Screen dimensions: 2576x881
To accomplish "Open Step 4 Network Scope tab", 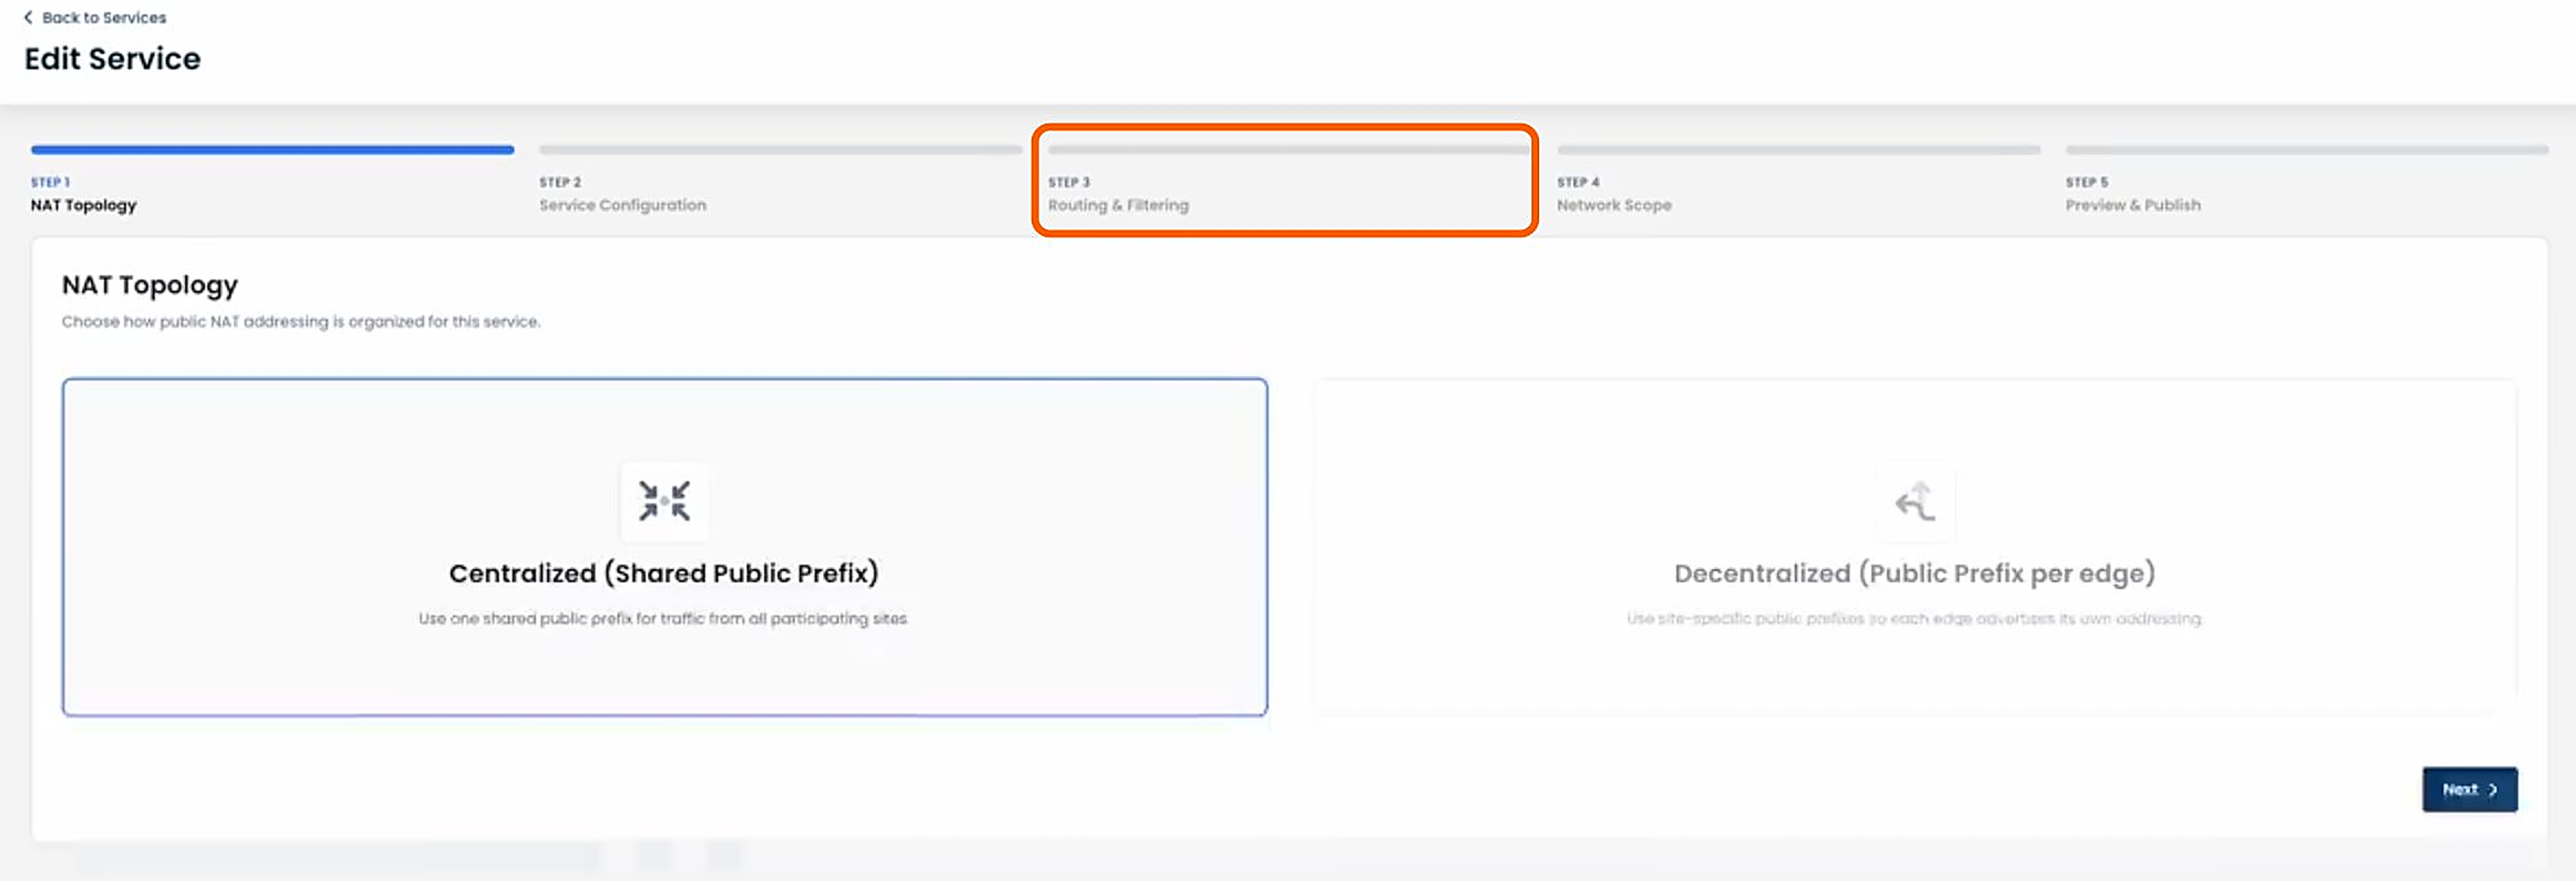I will [1798, 180].
